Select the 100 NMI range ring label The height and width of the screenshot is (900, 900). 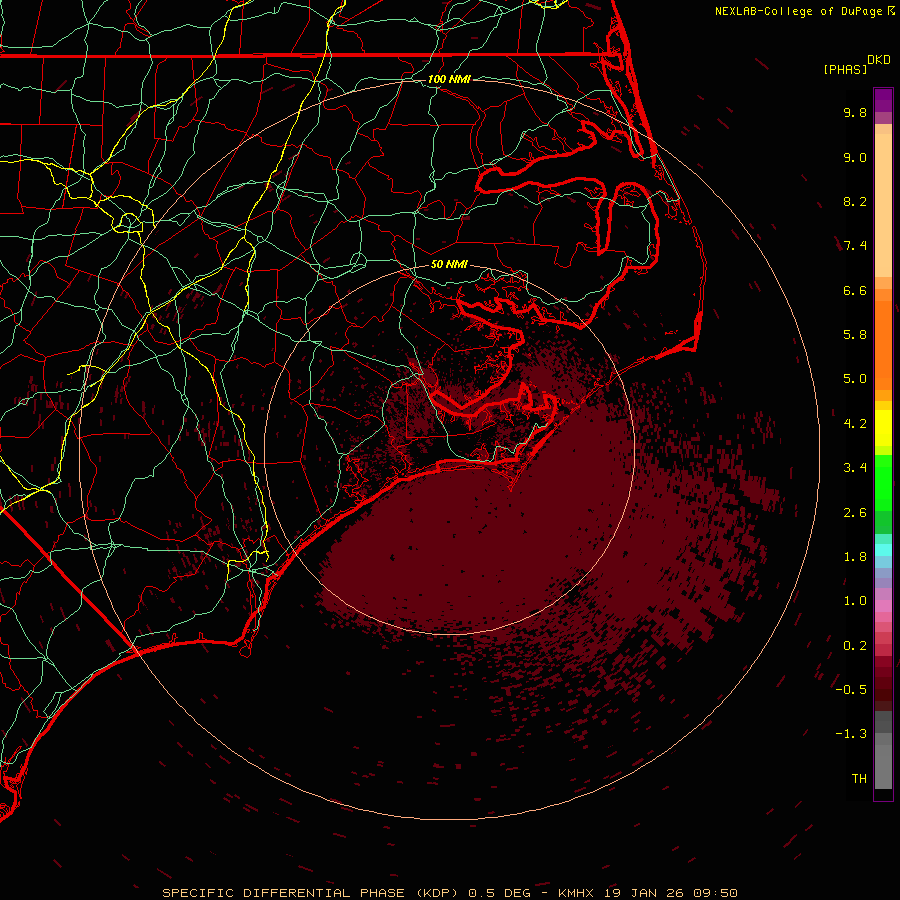click(x=449, y=79)
